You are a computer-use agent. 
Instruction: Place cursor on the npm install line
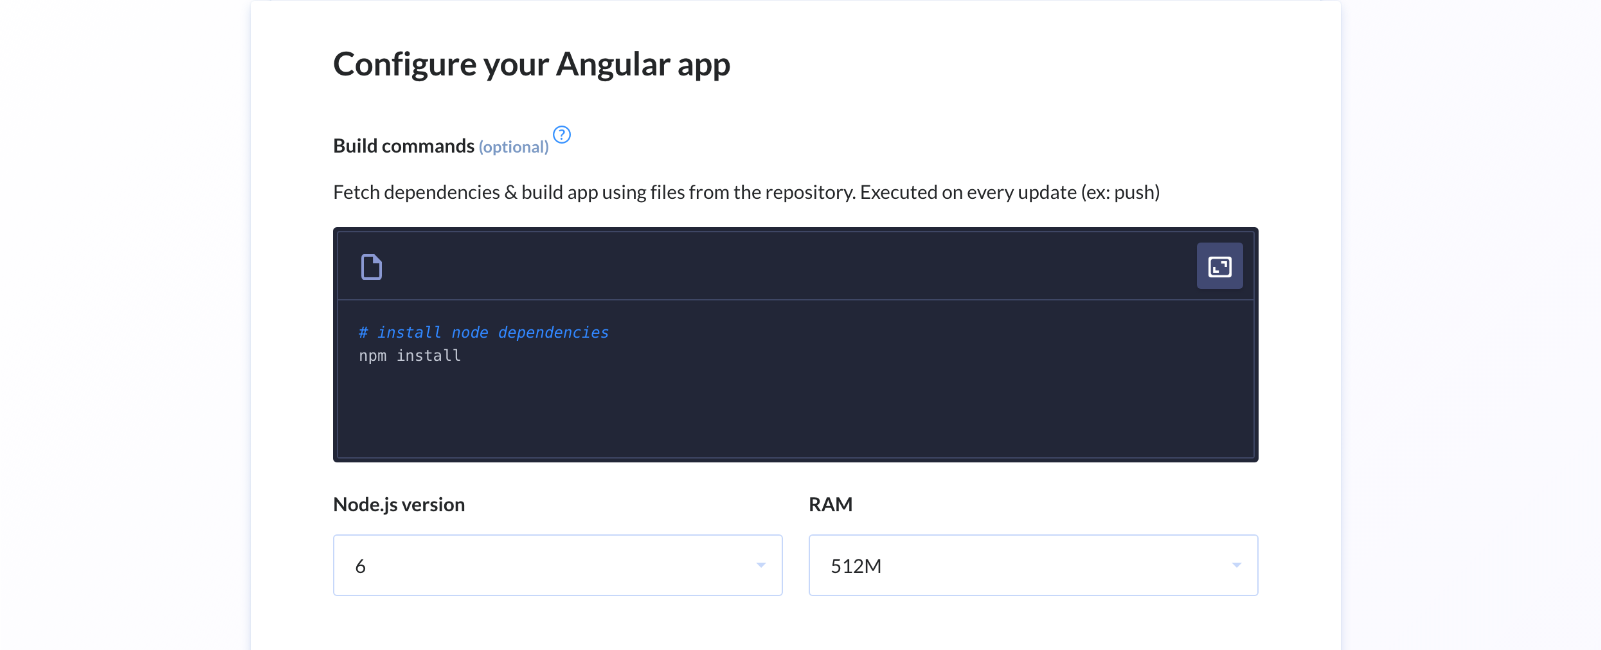[x=410, y=356]
